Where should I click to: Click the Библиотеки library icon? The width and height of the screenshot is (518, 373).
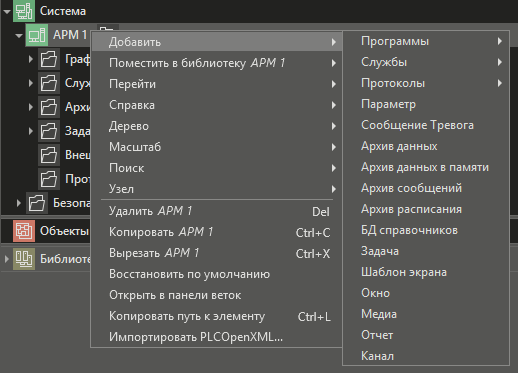24,259
